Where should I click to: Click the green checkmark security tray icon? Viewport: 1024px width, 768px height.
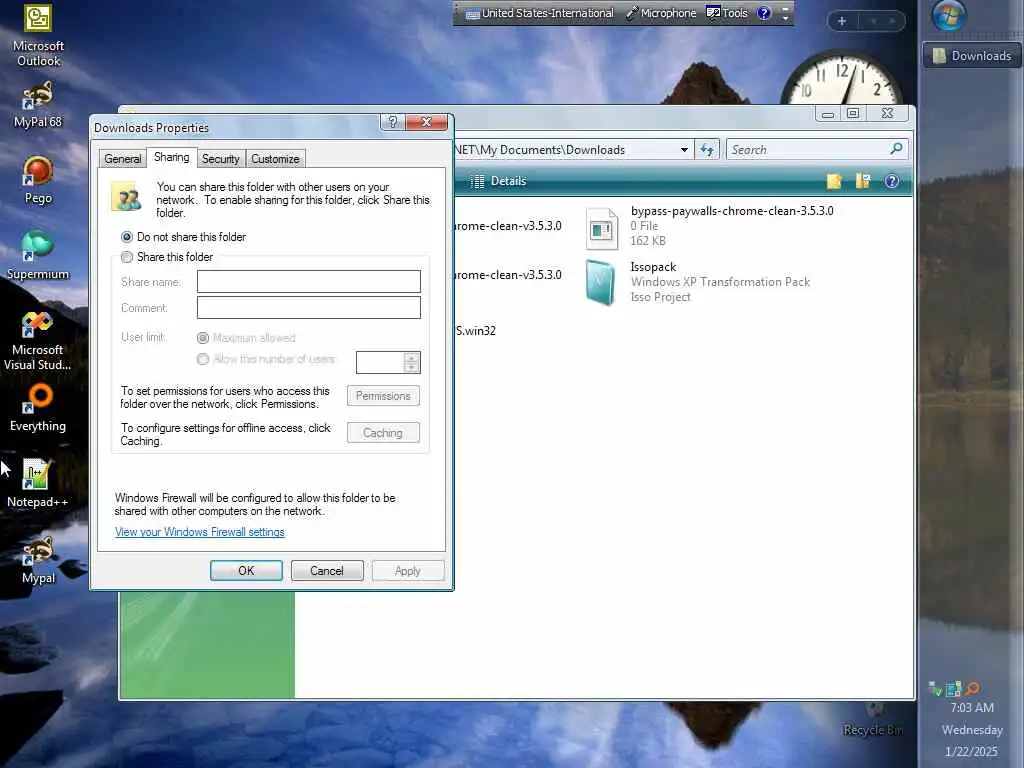(935, 688)
